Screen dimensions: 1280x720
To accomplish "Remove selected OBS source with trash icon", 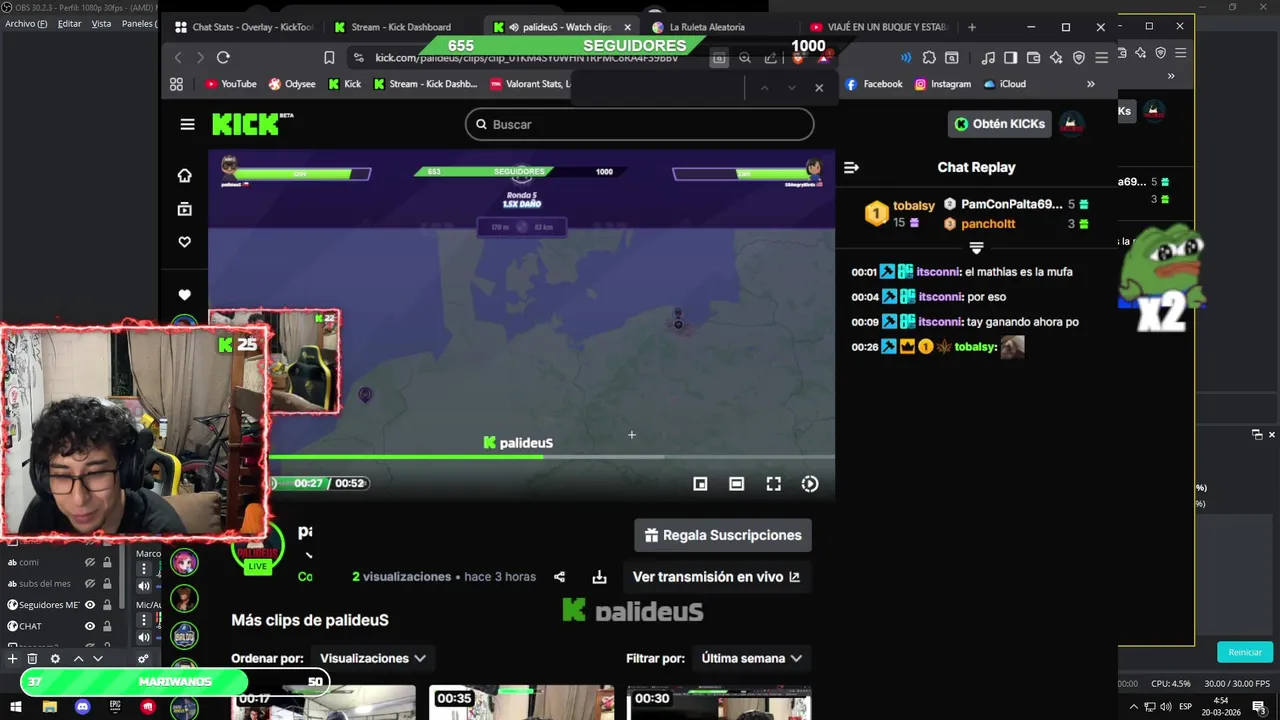I will tap(32, 658).
